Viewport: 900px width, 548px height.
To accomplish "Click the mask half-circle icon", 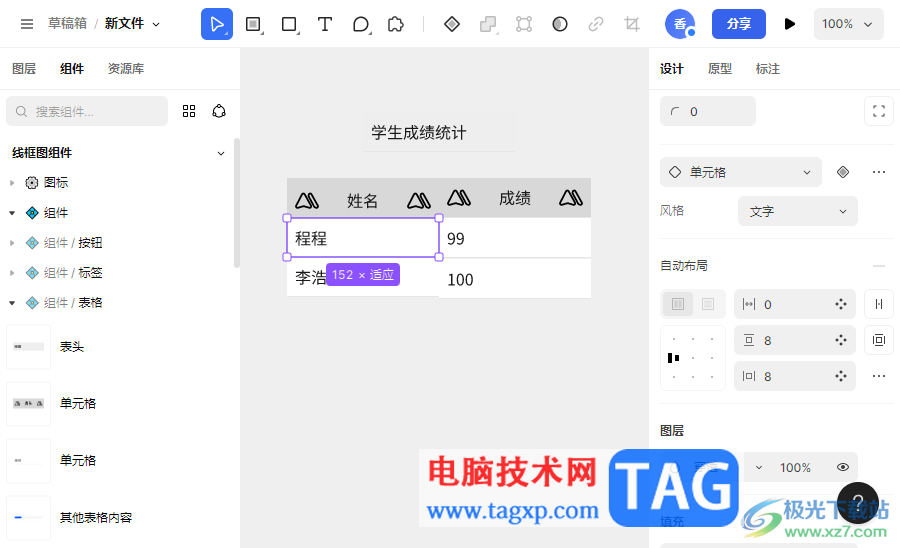I will [560, 24].
